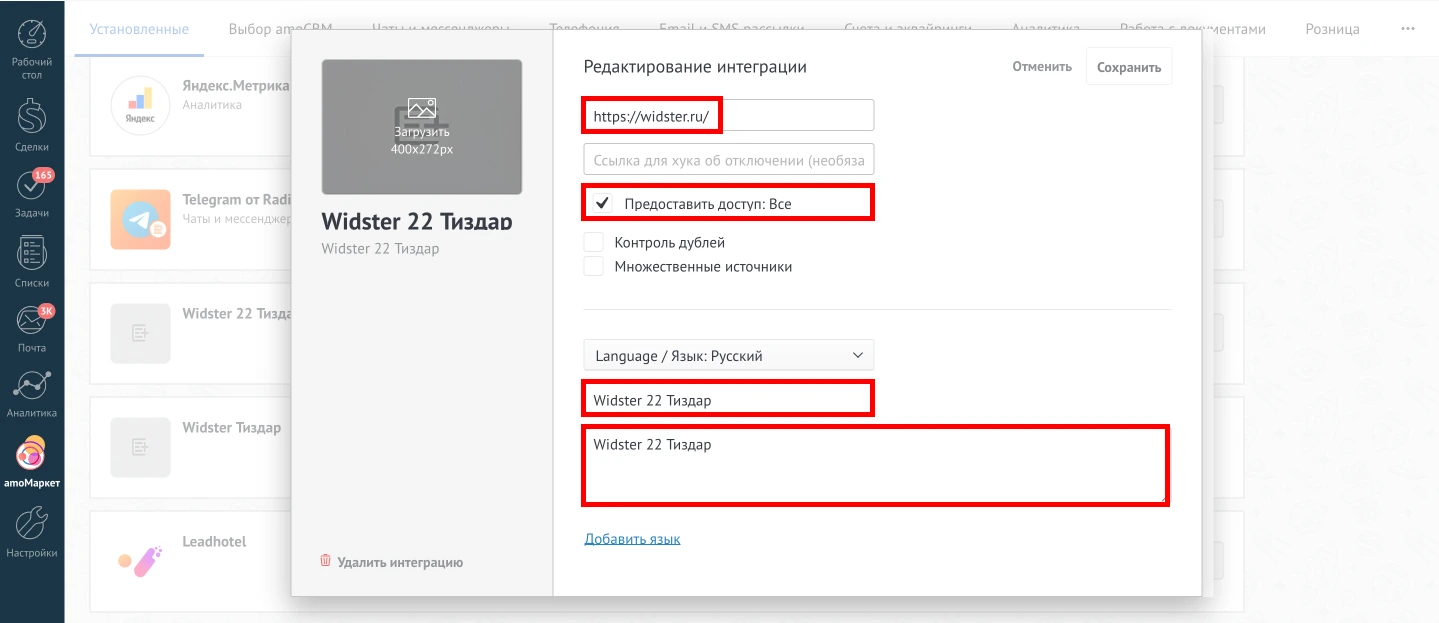Click the trash icon for Удалить интеграцию
The width and height of the screenshot is (1439, 623).
325,561
